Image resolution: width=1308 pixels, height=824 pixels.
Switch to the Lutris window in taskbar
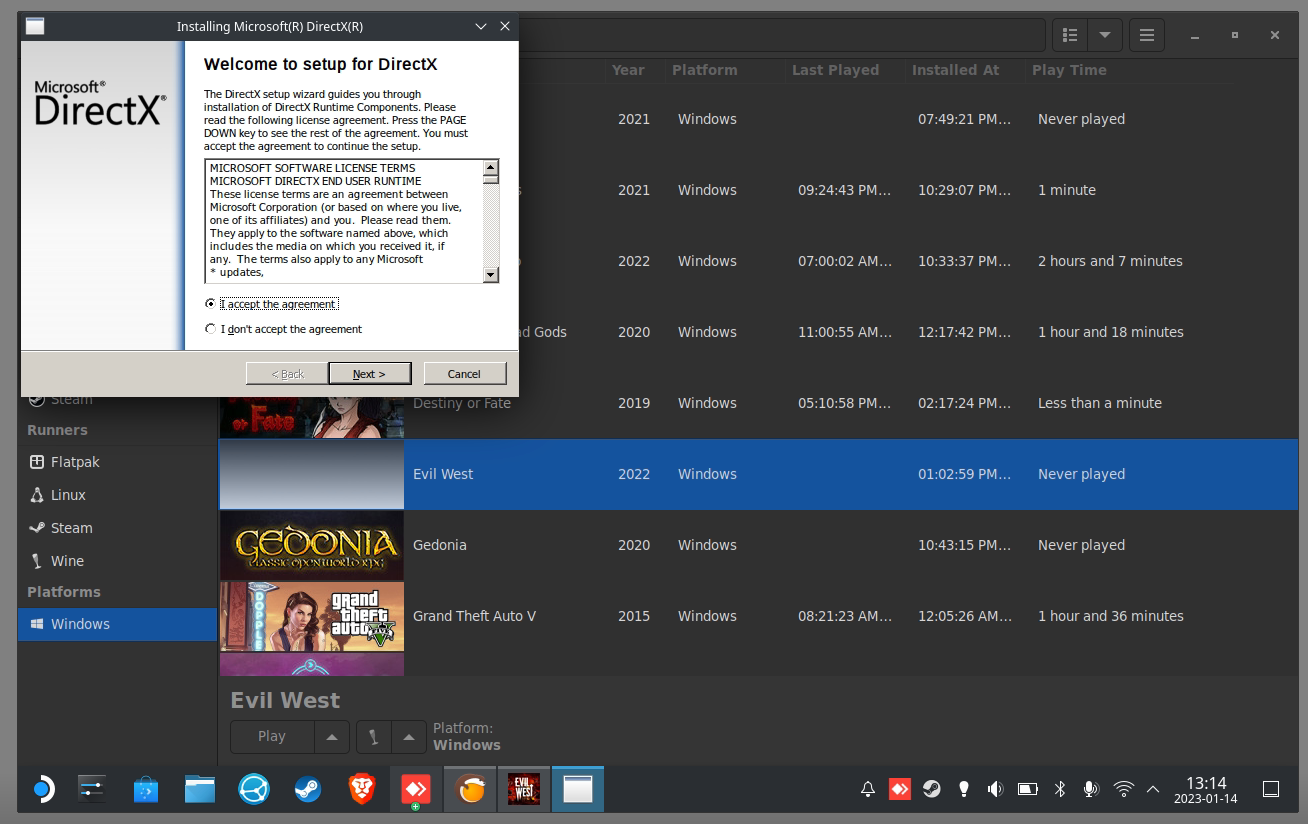470,790
